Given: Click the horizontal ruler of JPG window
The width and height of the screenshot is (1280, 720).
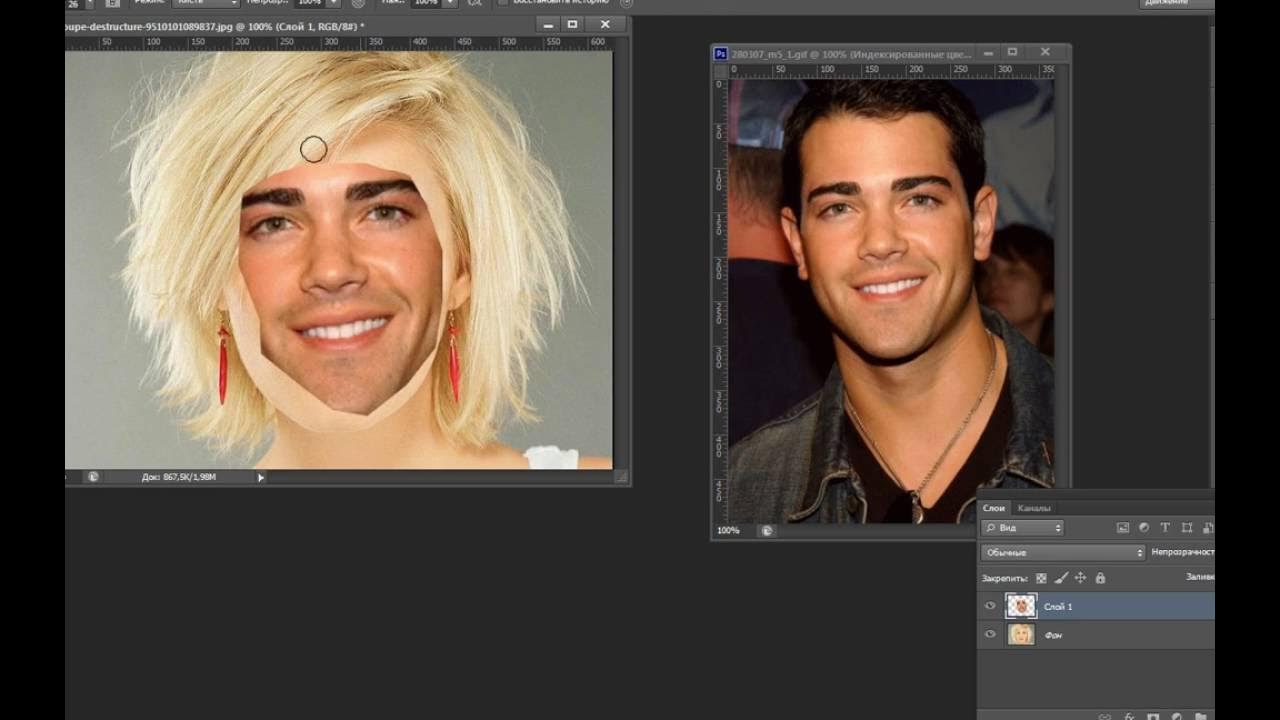Looking at the screenshot, I should click(338, 43).
